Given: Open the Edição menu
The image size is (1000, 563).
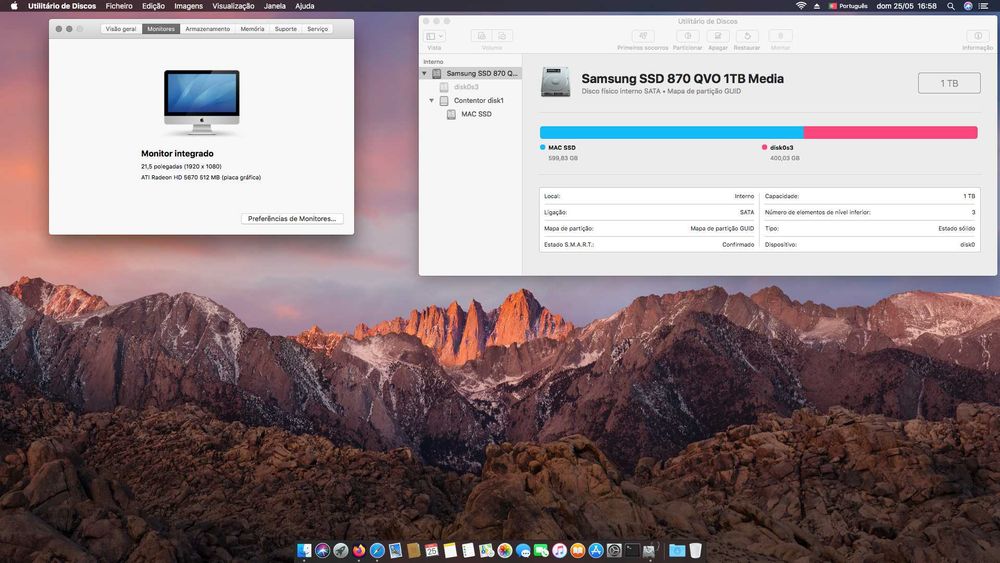Looking at the screenshot, I should [x=153, y=6].
